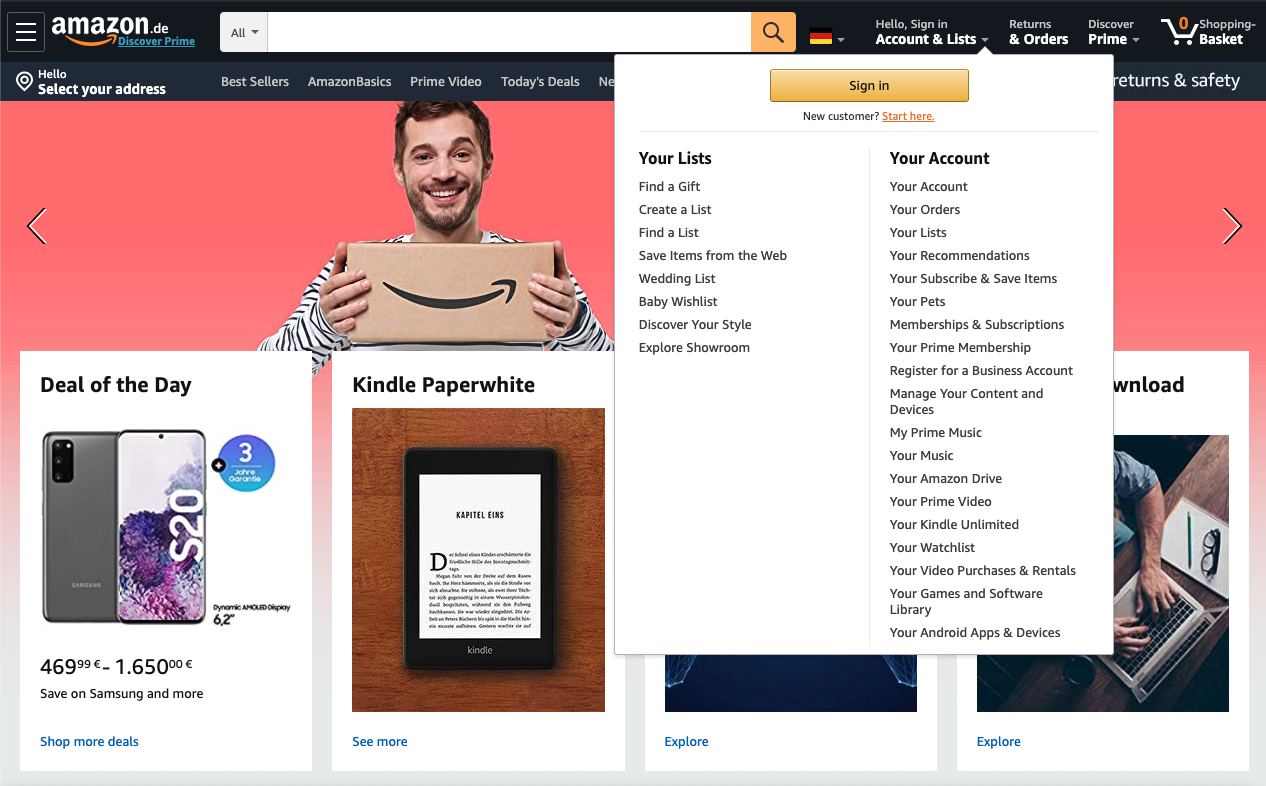Open the German flag language selector
This screenshot has height=786, width=1266.
pos(827,38)
